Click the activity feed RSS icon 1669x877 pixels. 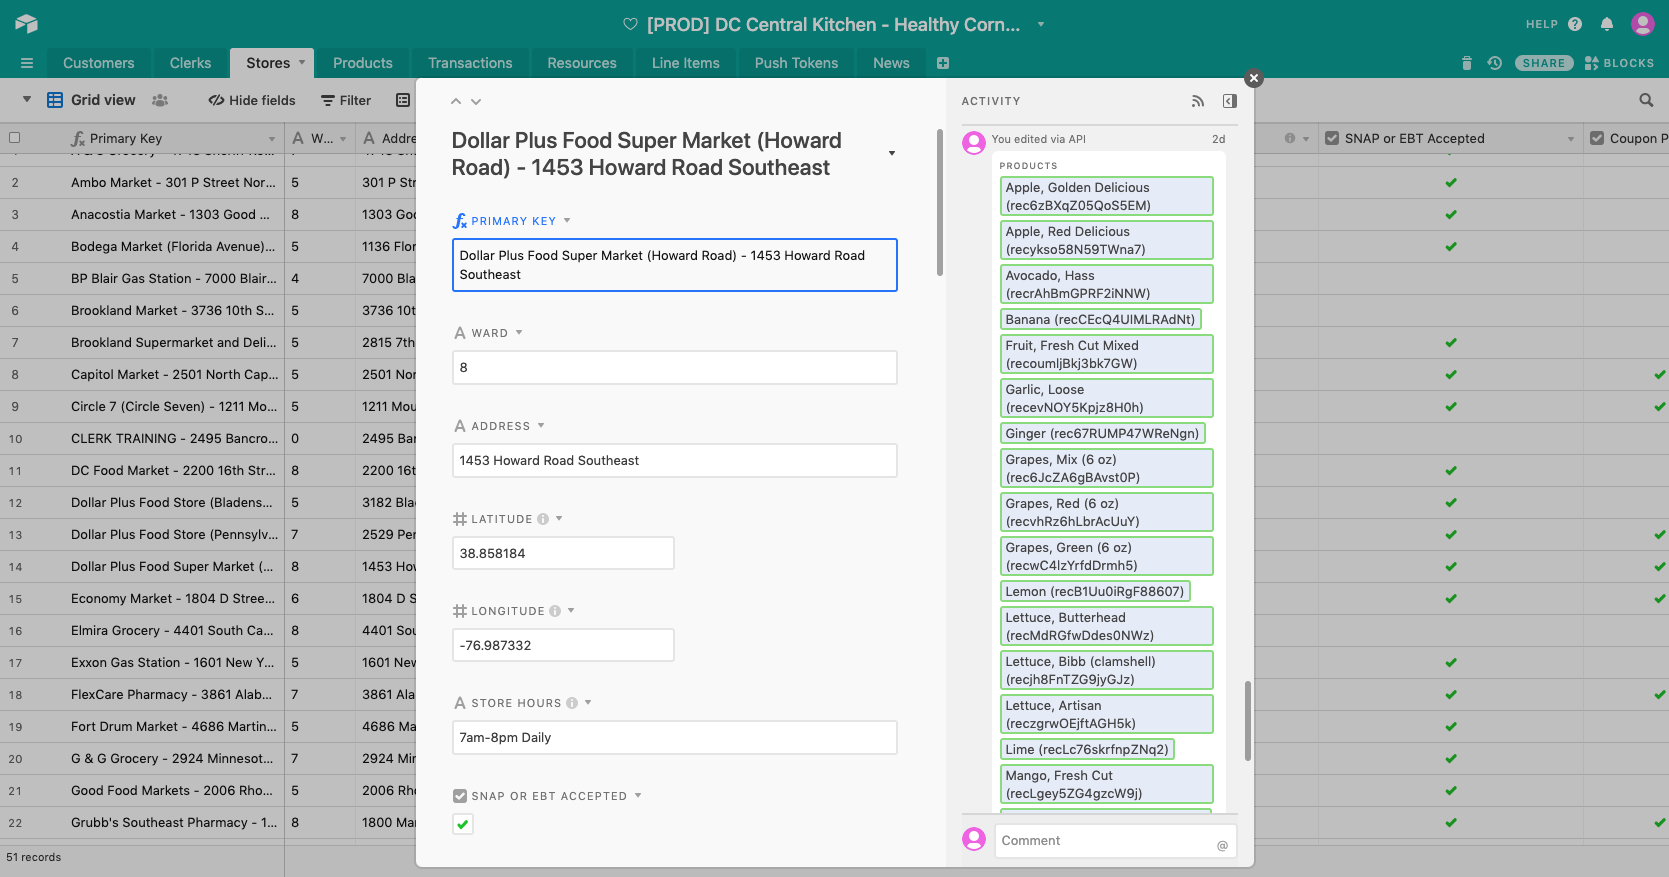(x=1198, y=101)
